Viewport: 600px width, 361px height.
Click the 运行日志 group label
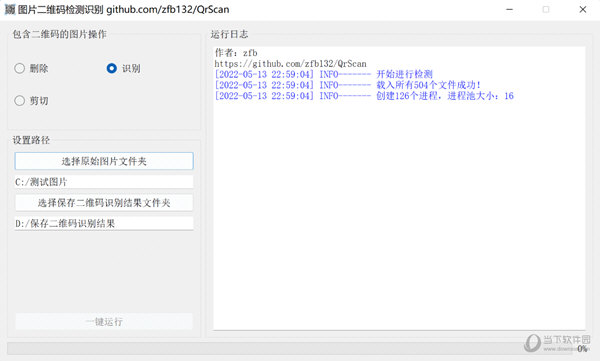(x=229, y=34)
